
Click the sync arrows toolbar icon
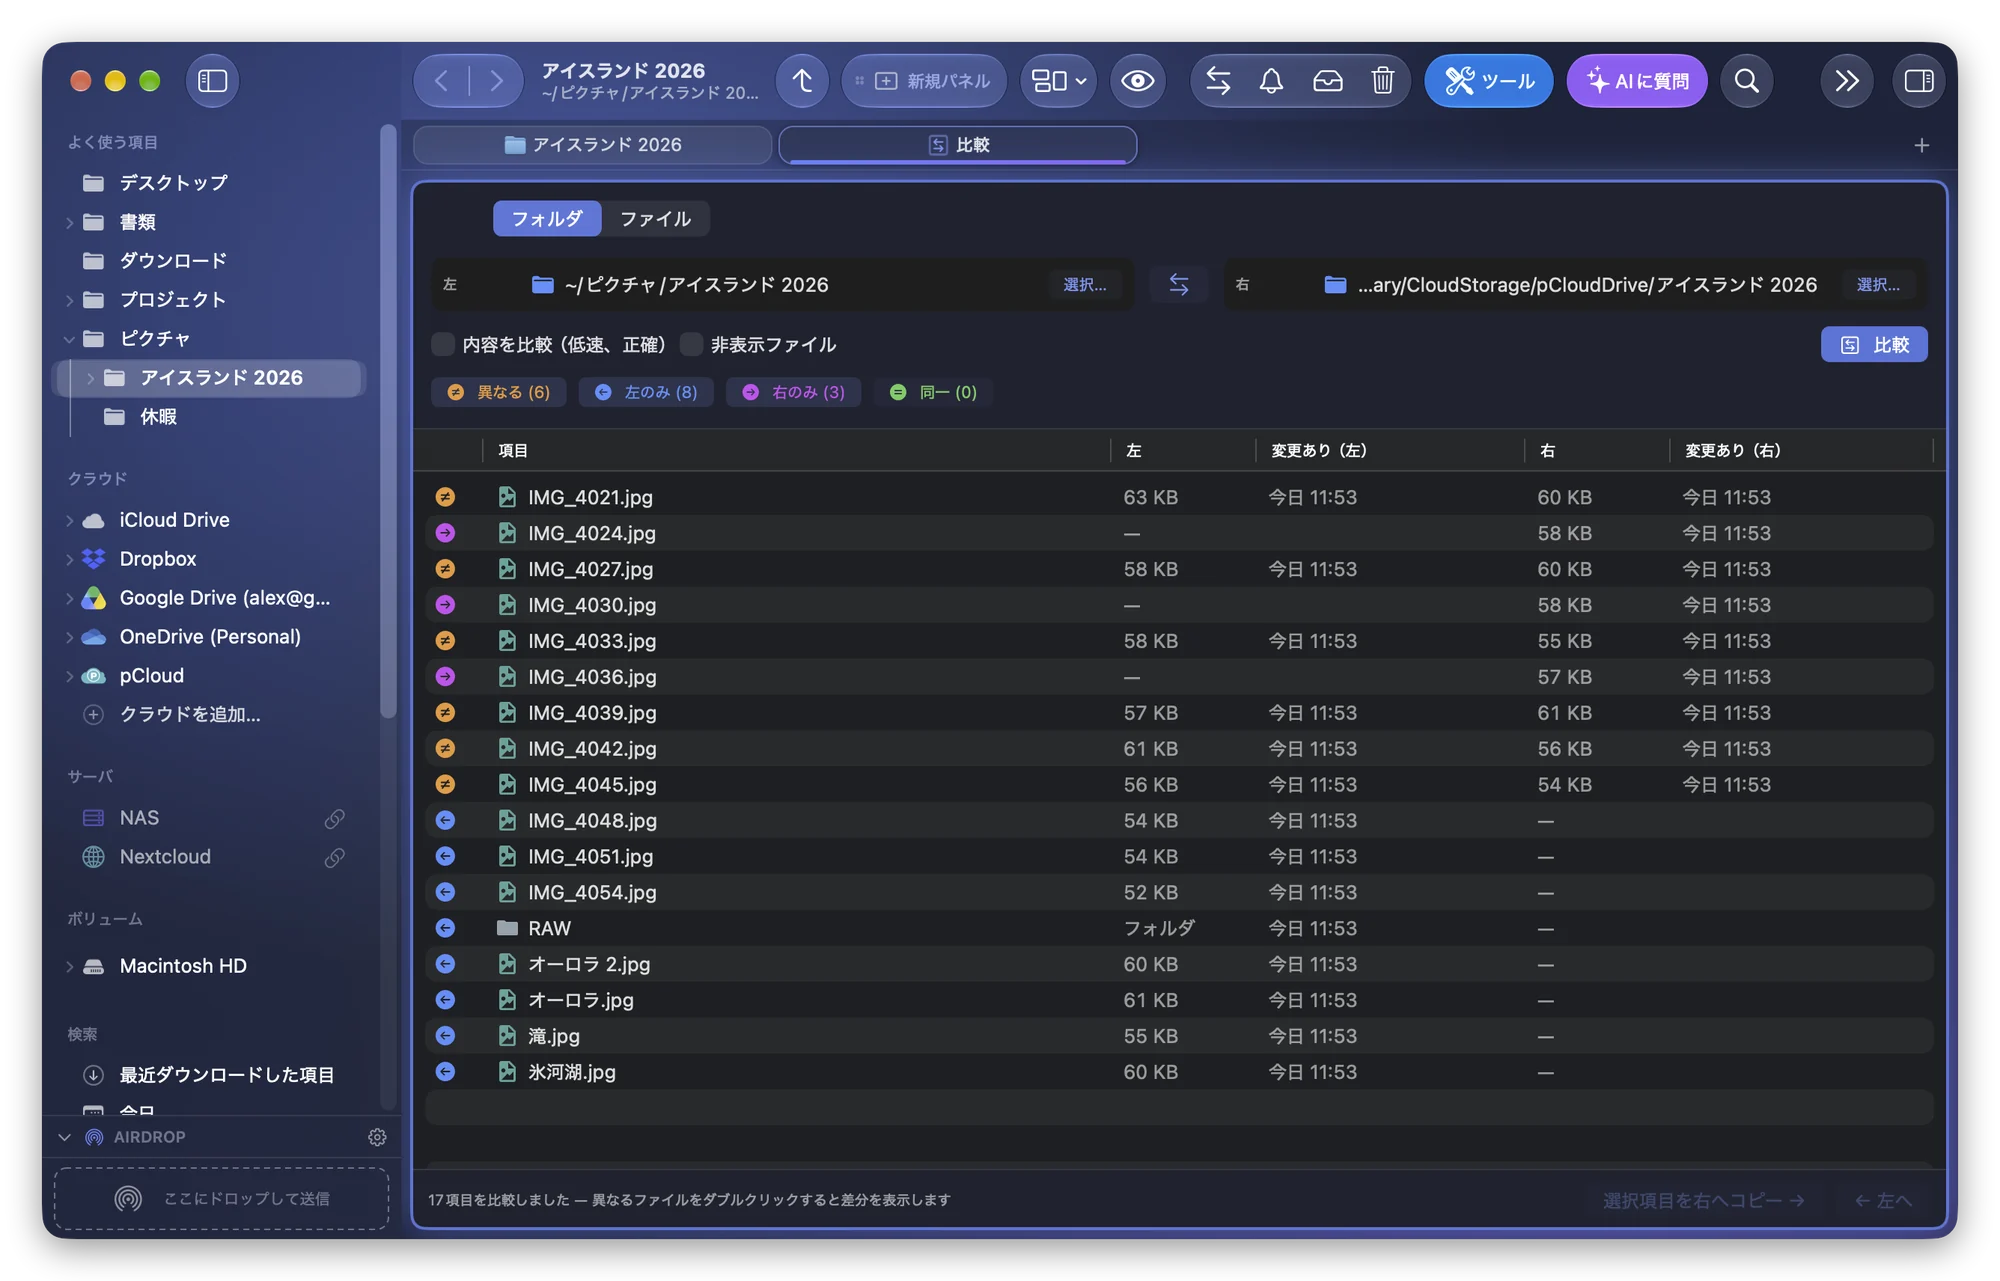pyautogui.click(x=1218, y=81)
